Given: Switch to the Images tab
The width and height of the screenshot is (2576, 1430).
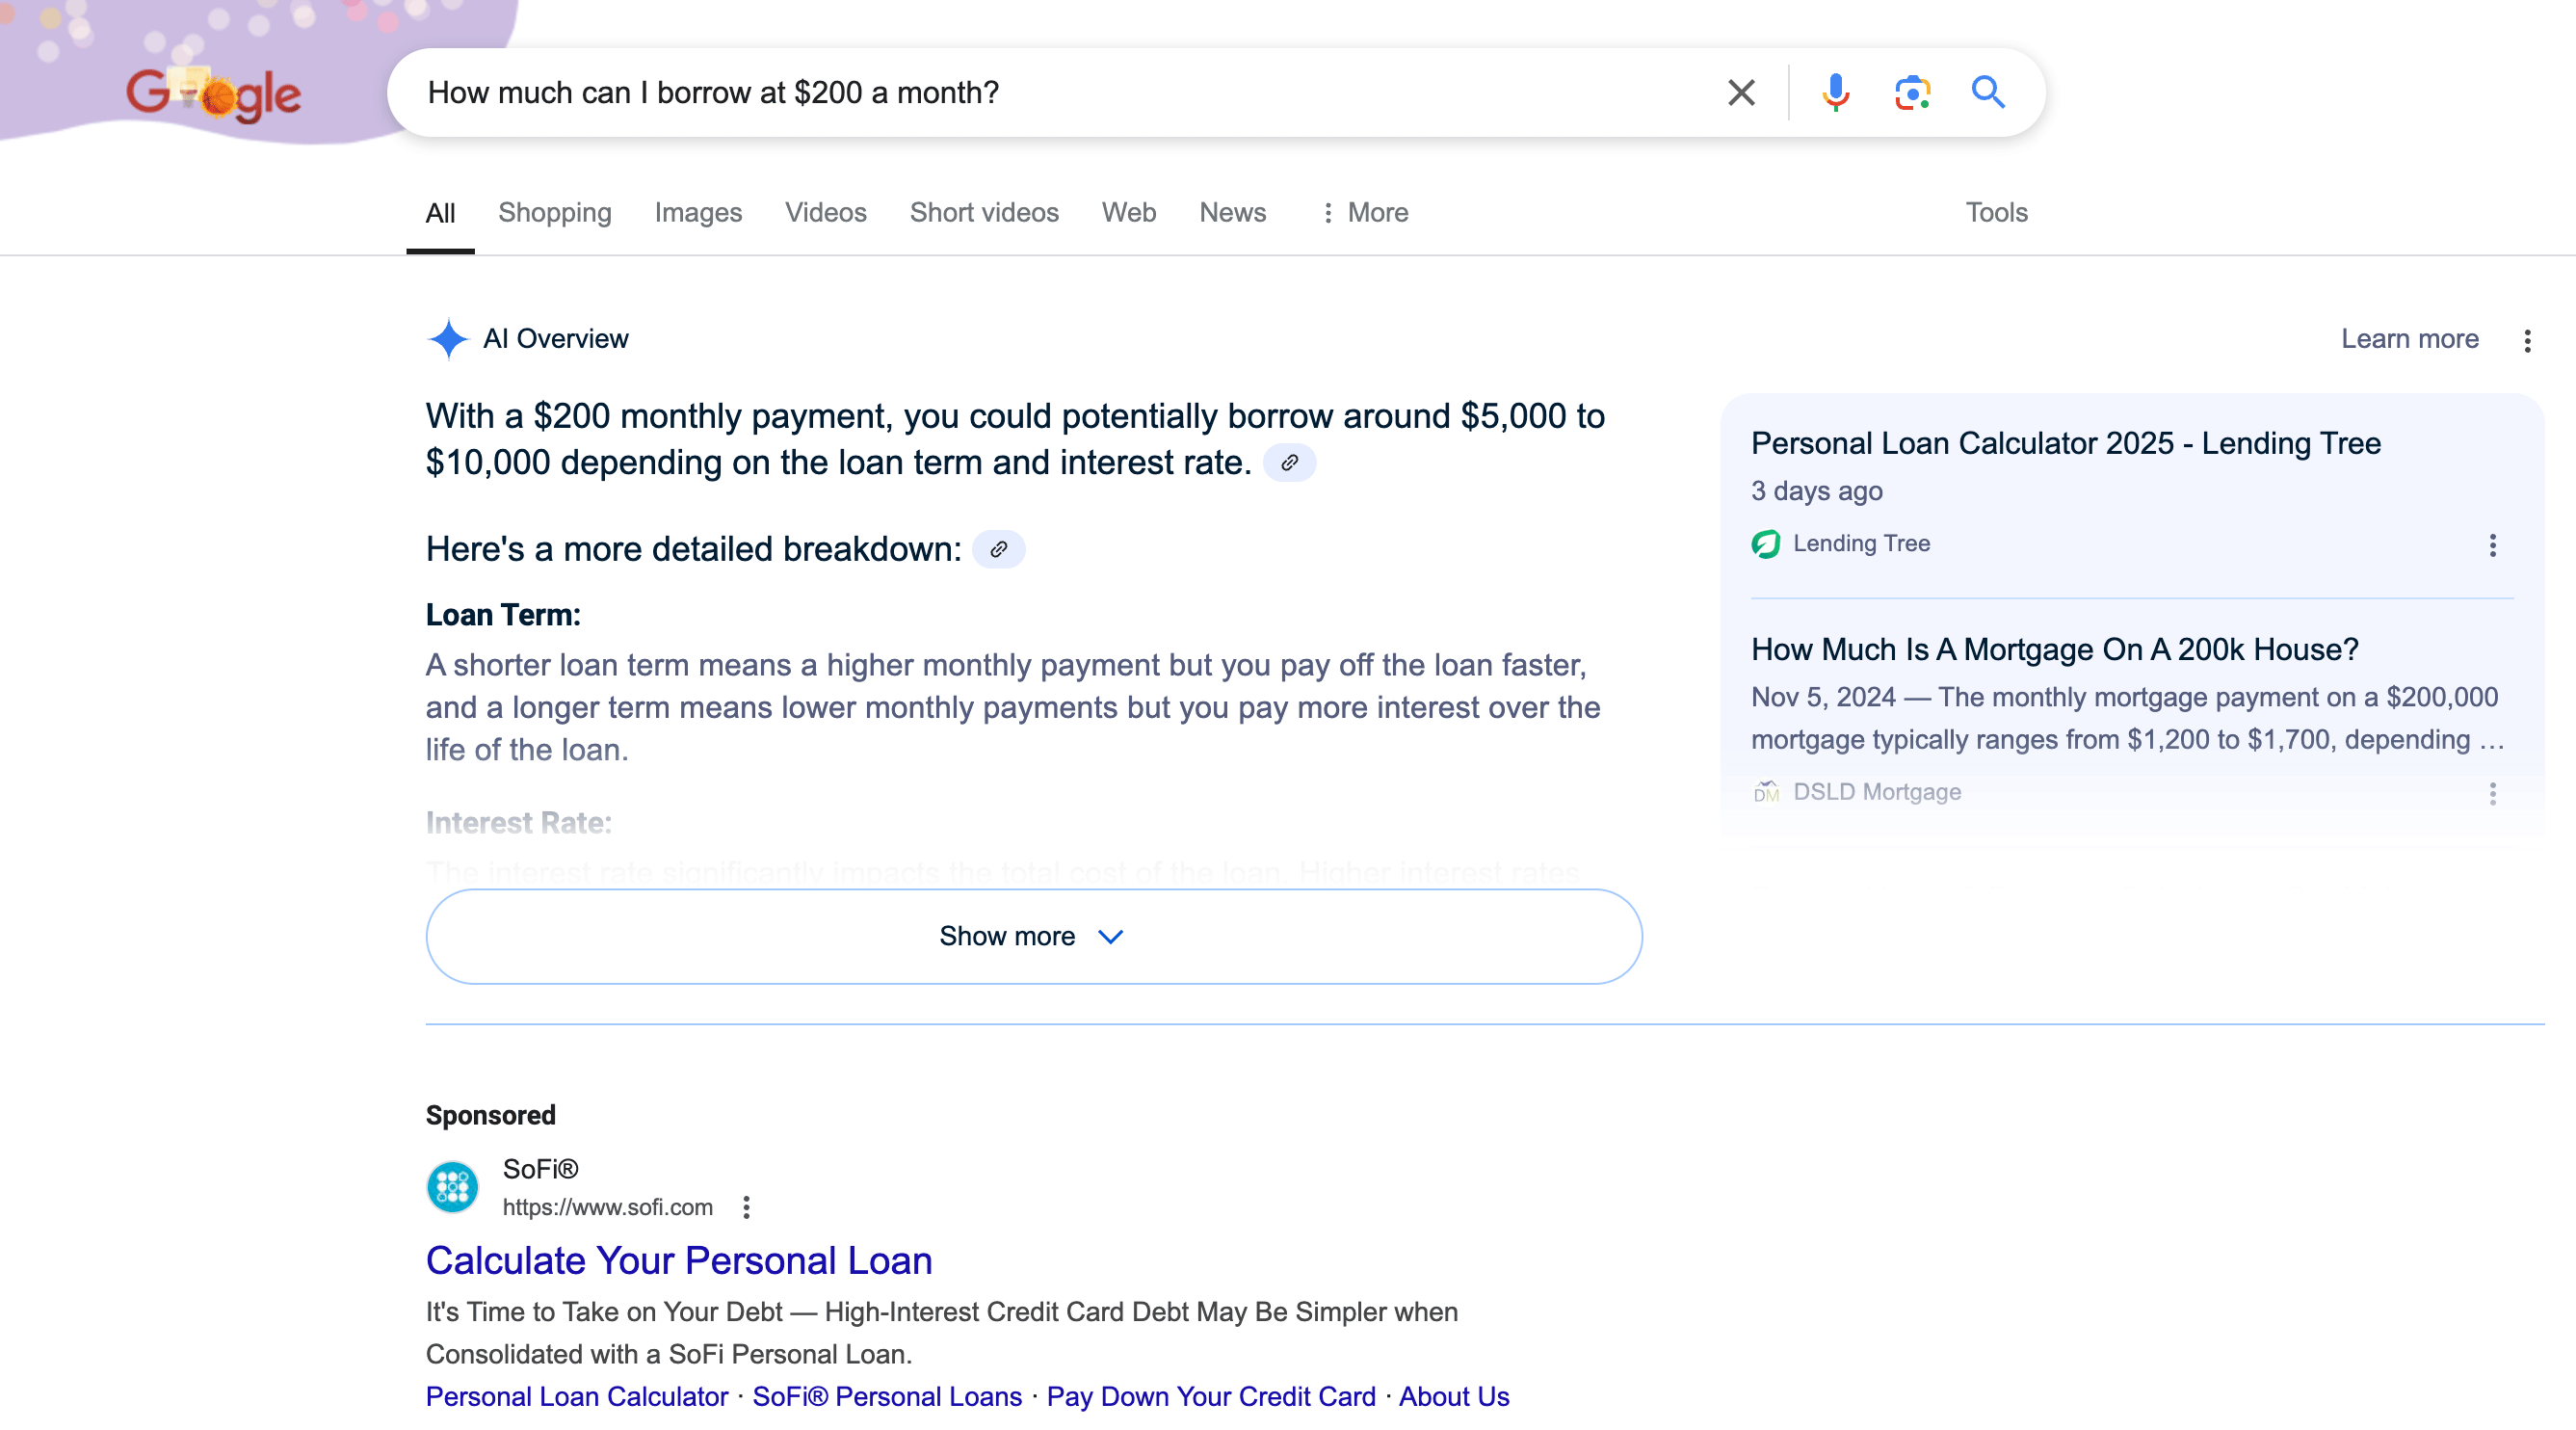Looking at the screenshot, I should click(697, 212).
